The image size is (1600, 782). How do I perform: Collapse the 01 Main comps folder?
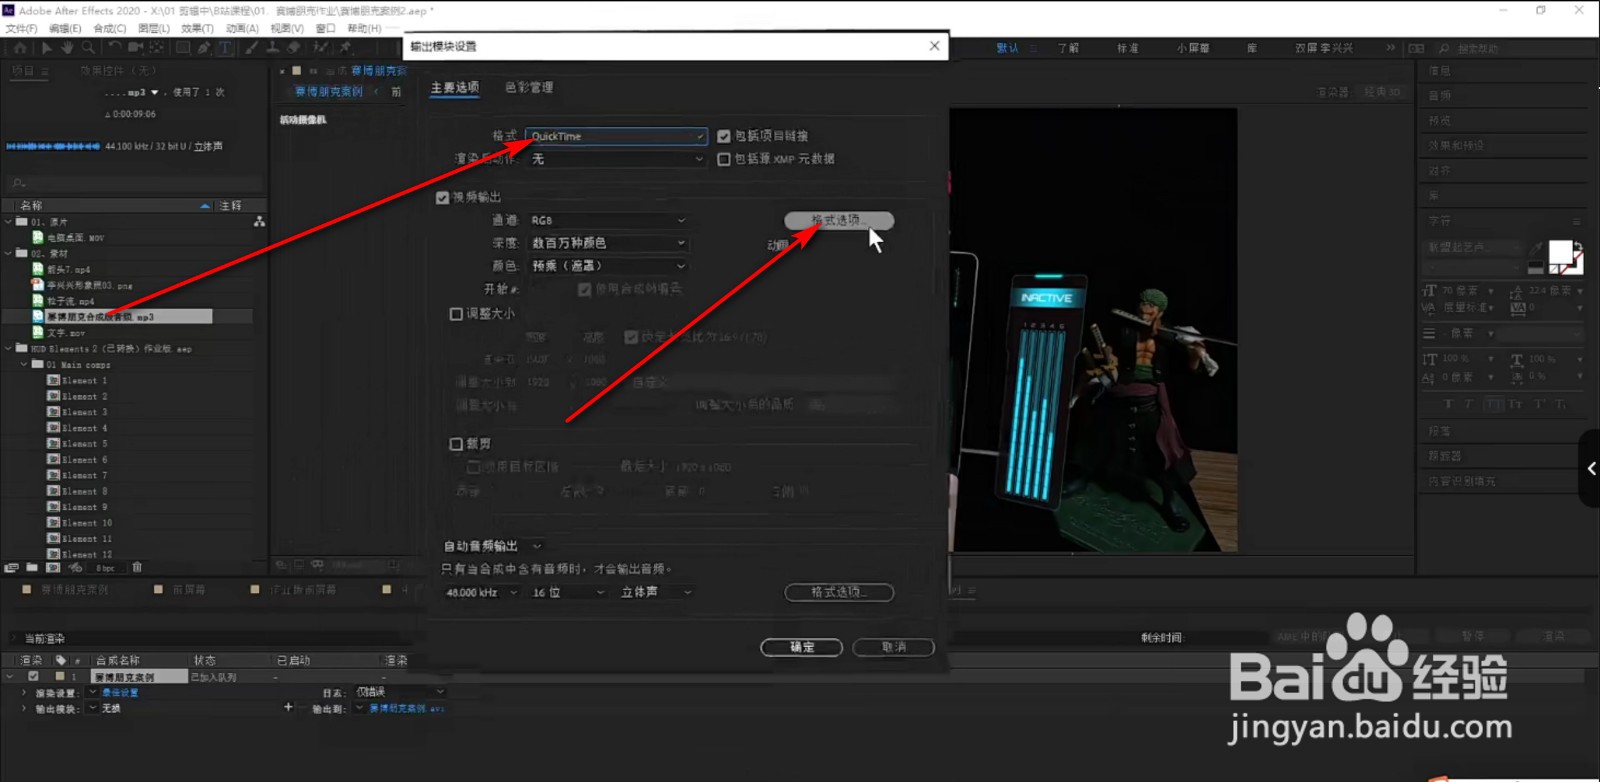(25, 365)
